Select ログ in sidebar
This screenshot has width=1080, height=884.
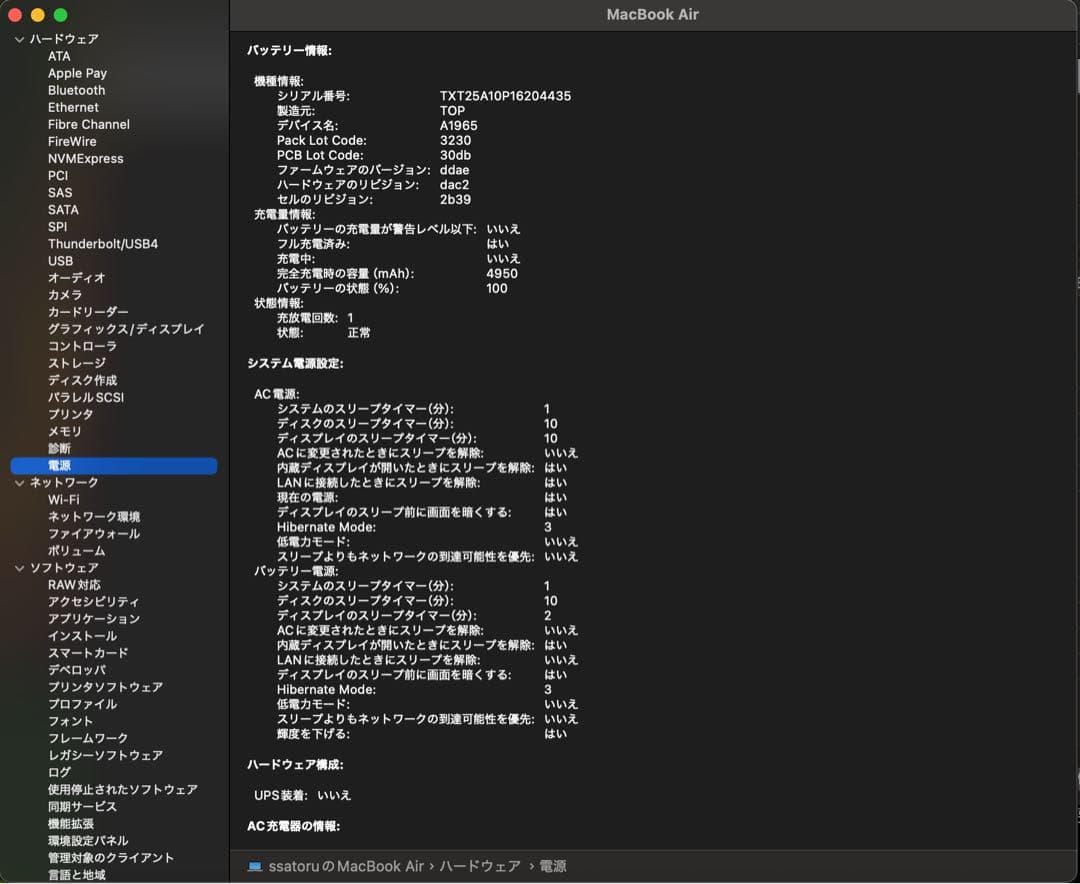[x=59, y=772]
